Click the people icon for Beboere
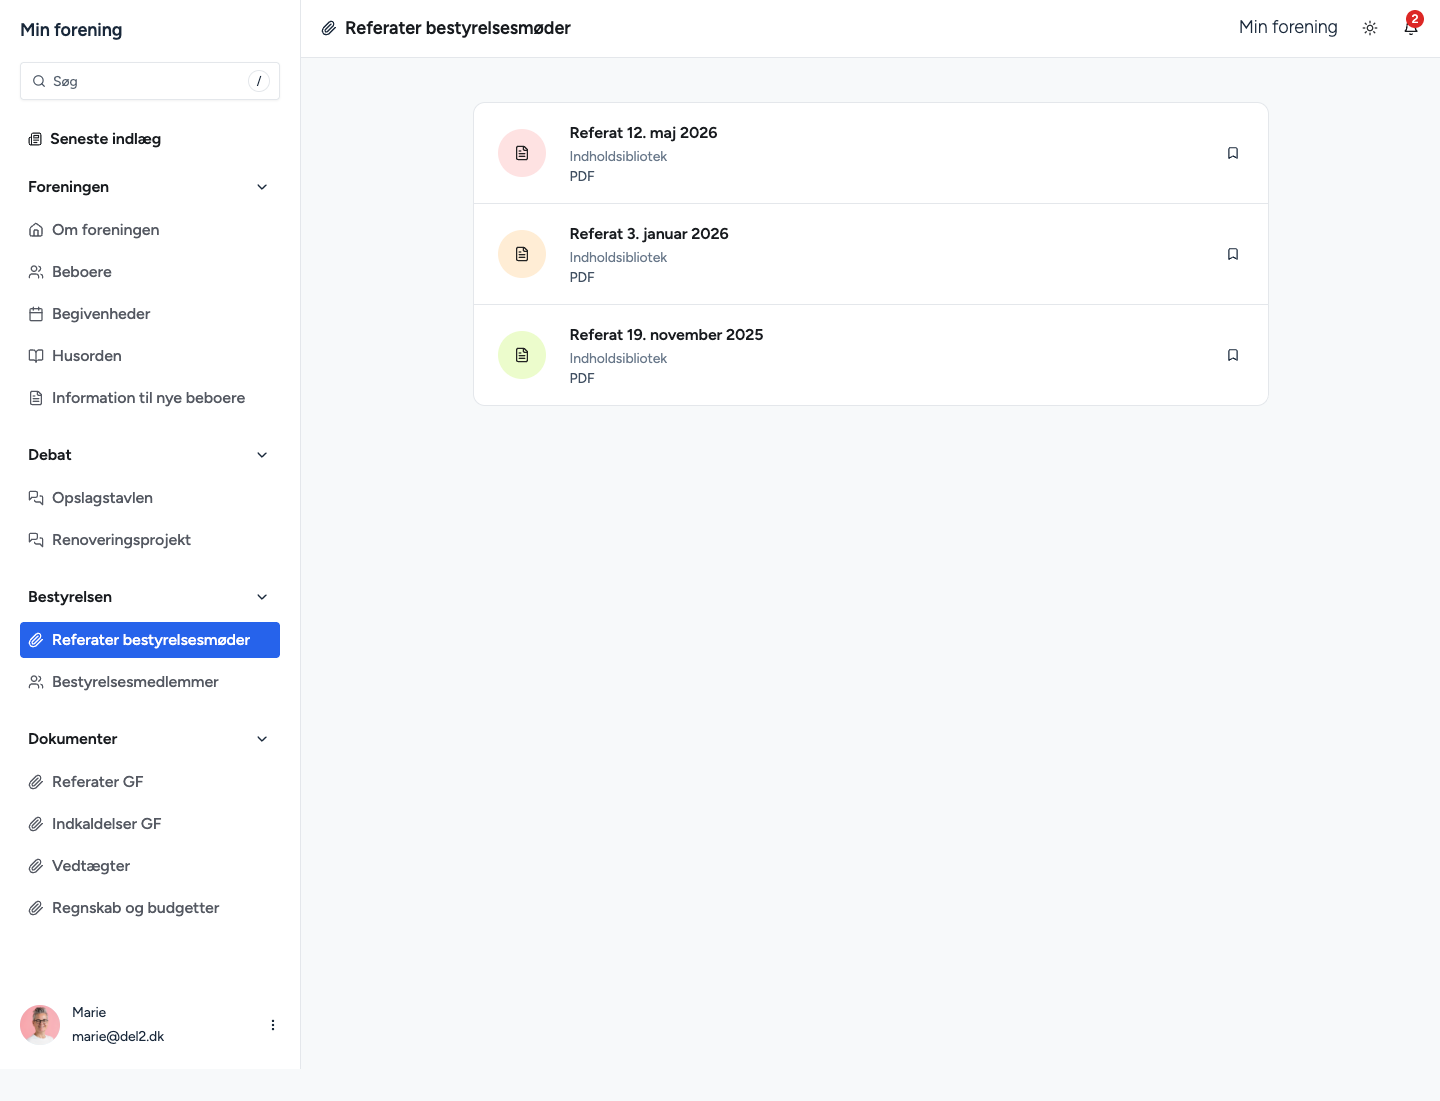Image resolution: width=1440 pixels, height=1101 pixels. (36, 272)
